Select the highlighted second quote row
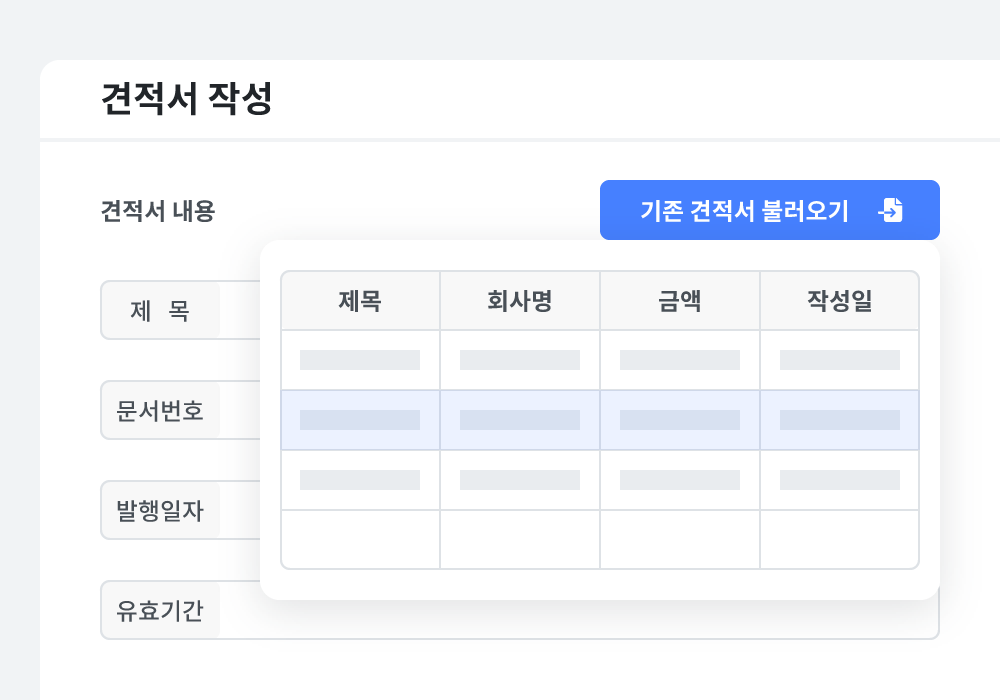Screen dimensions: 1000x700 pos(600,420)
